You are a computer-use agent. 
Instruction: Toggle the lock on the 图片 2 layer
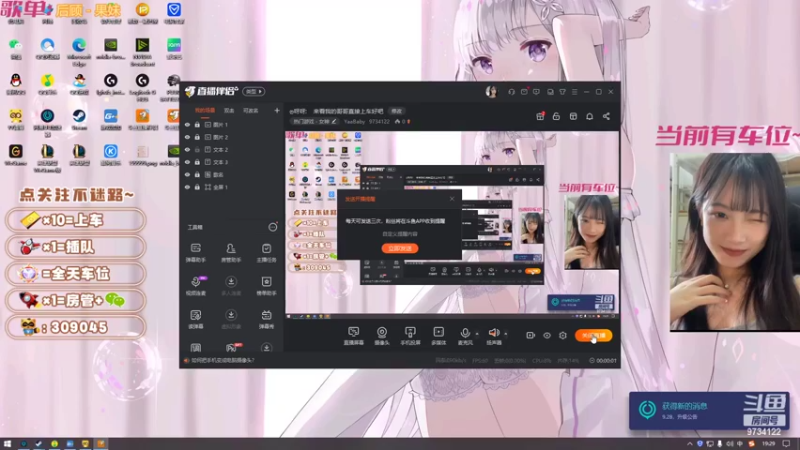click(197, 137)
